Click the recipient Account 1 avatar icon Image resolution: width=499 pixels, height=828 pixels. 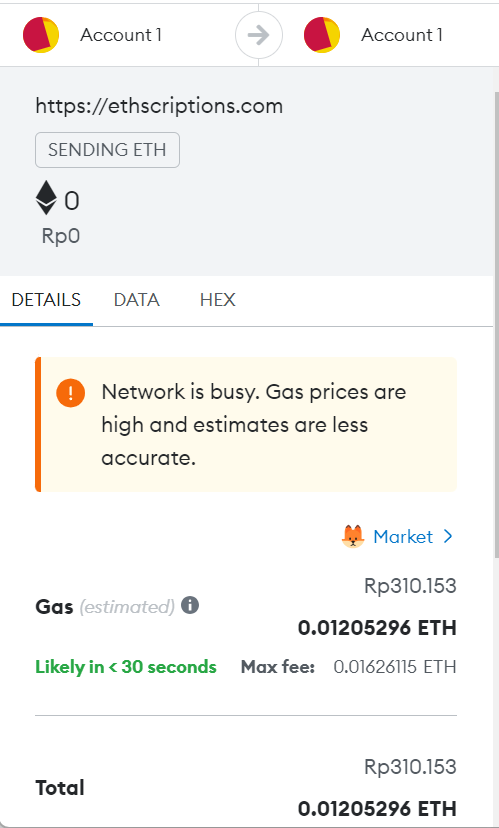point(322,35)
